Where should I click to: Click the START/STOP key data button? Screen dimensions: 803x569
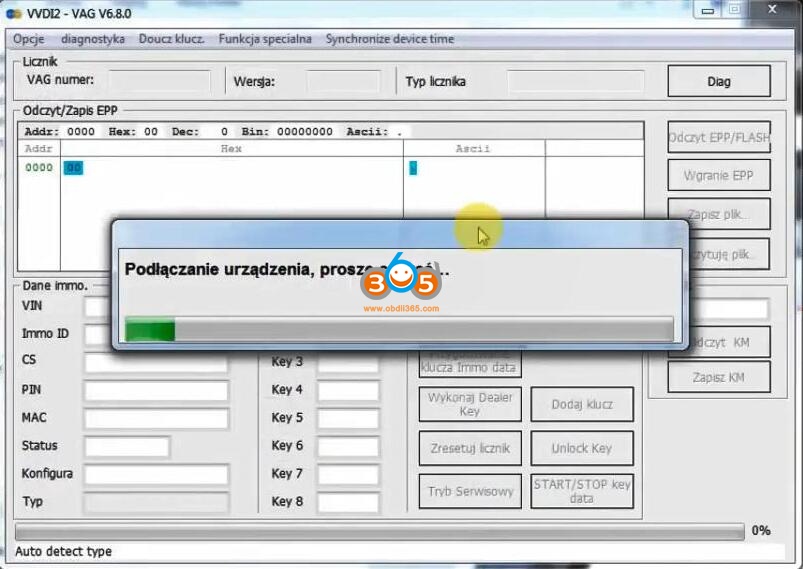click(x=582, y=491)
